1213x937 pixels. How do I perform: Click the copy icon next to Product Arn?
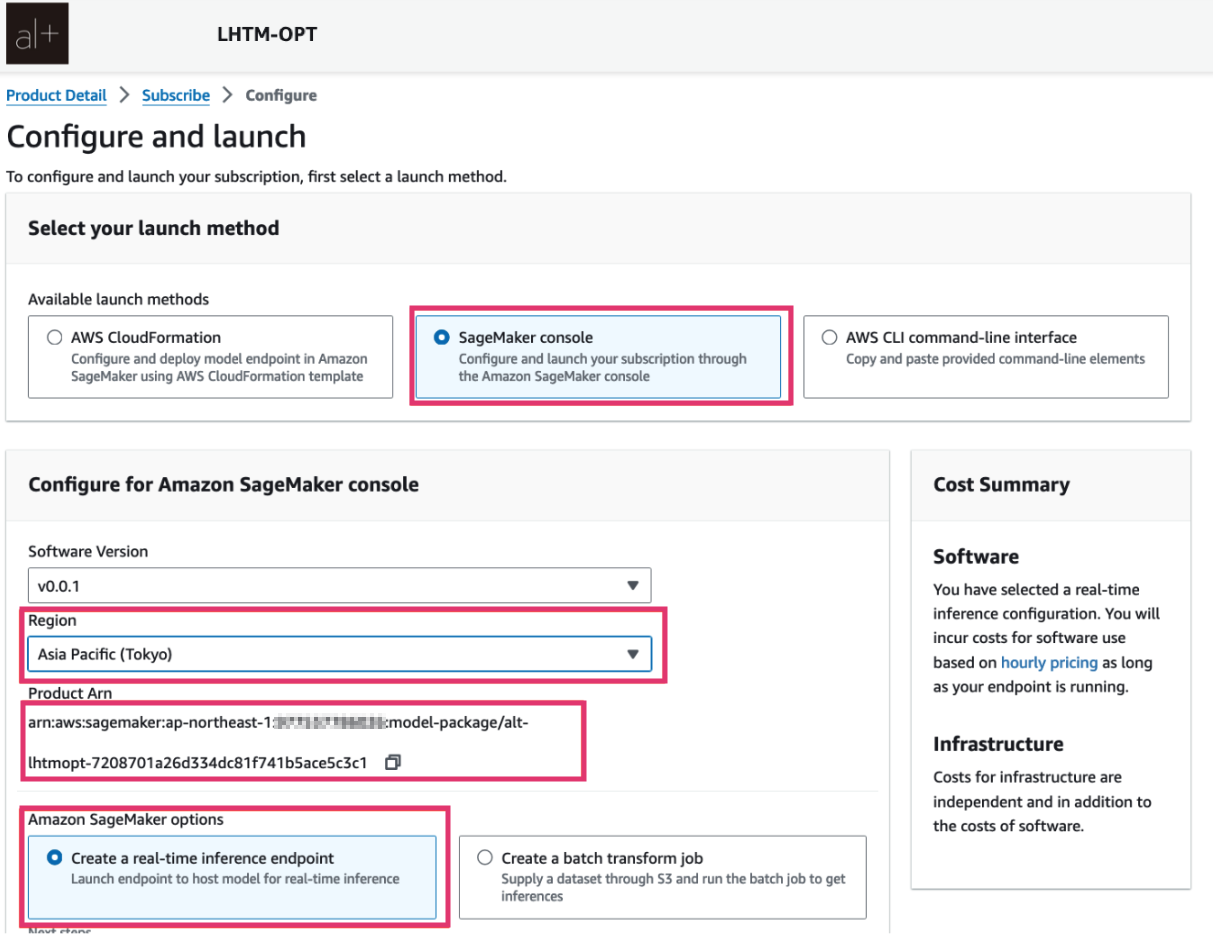[392, 762]
